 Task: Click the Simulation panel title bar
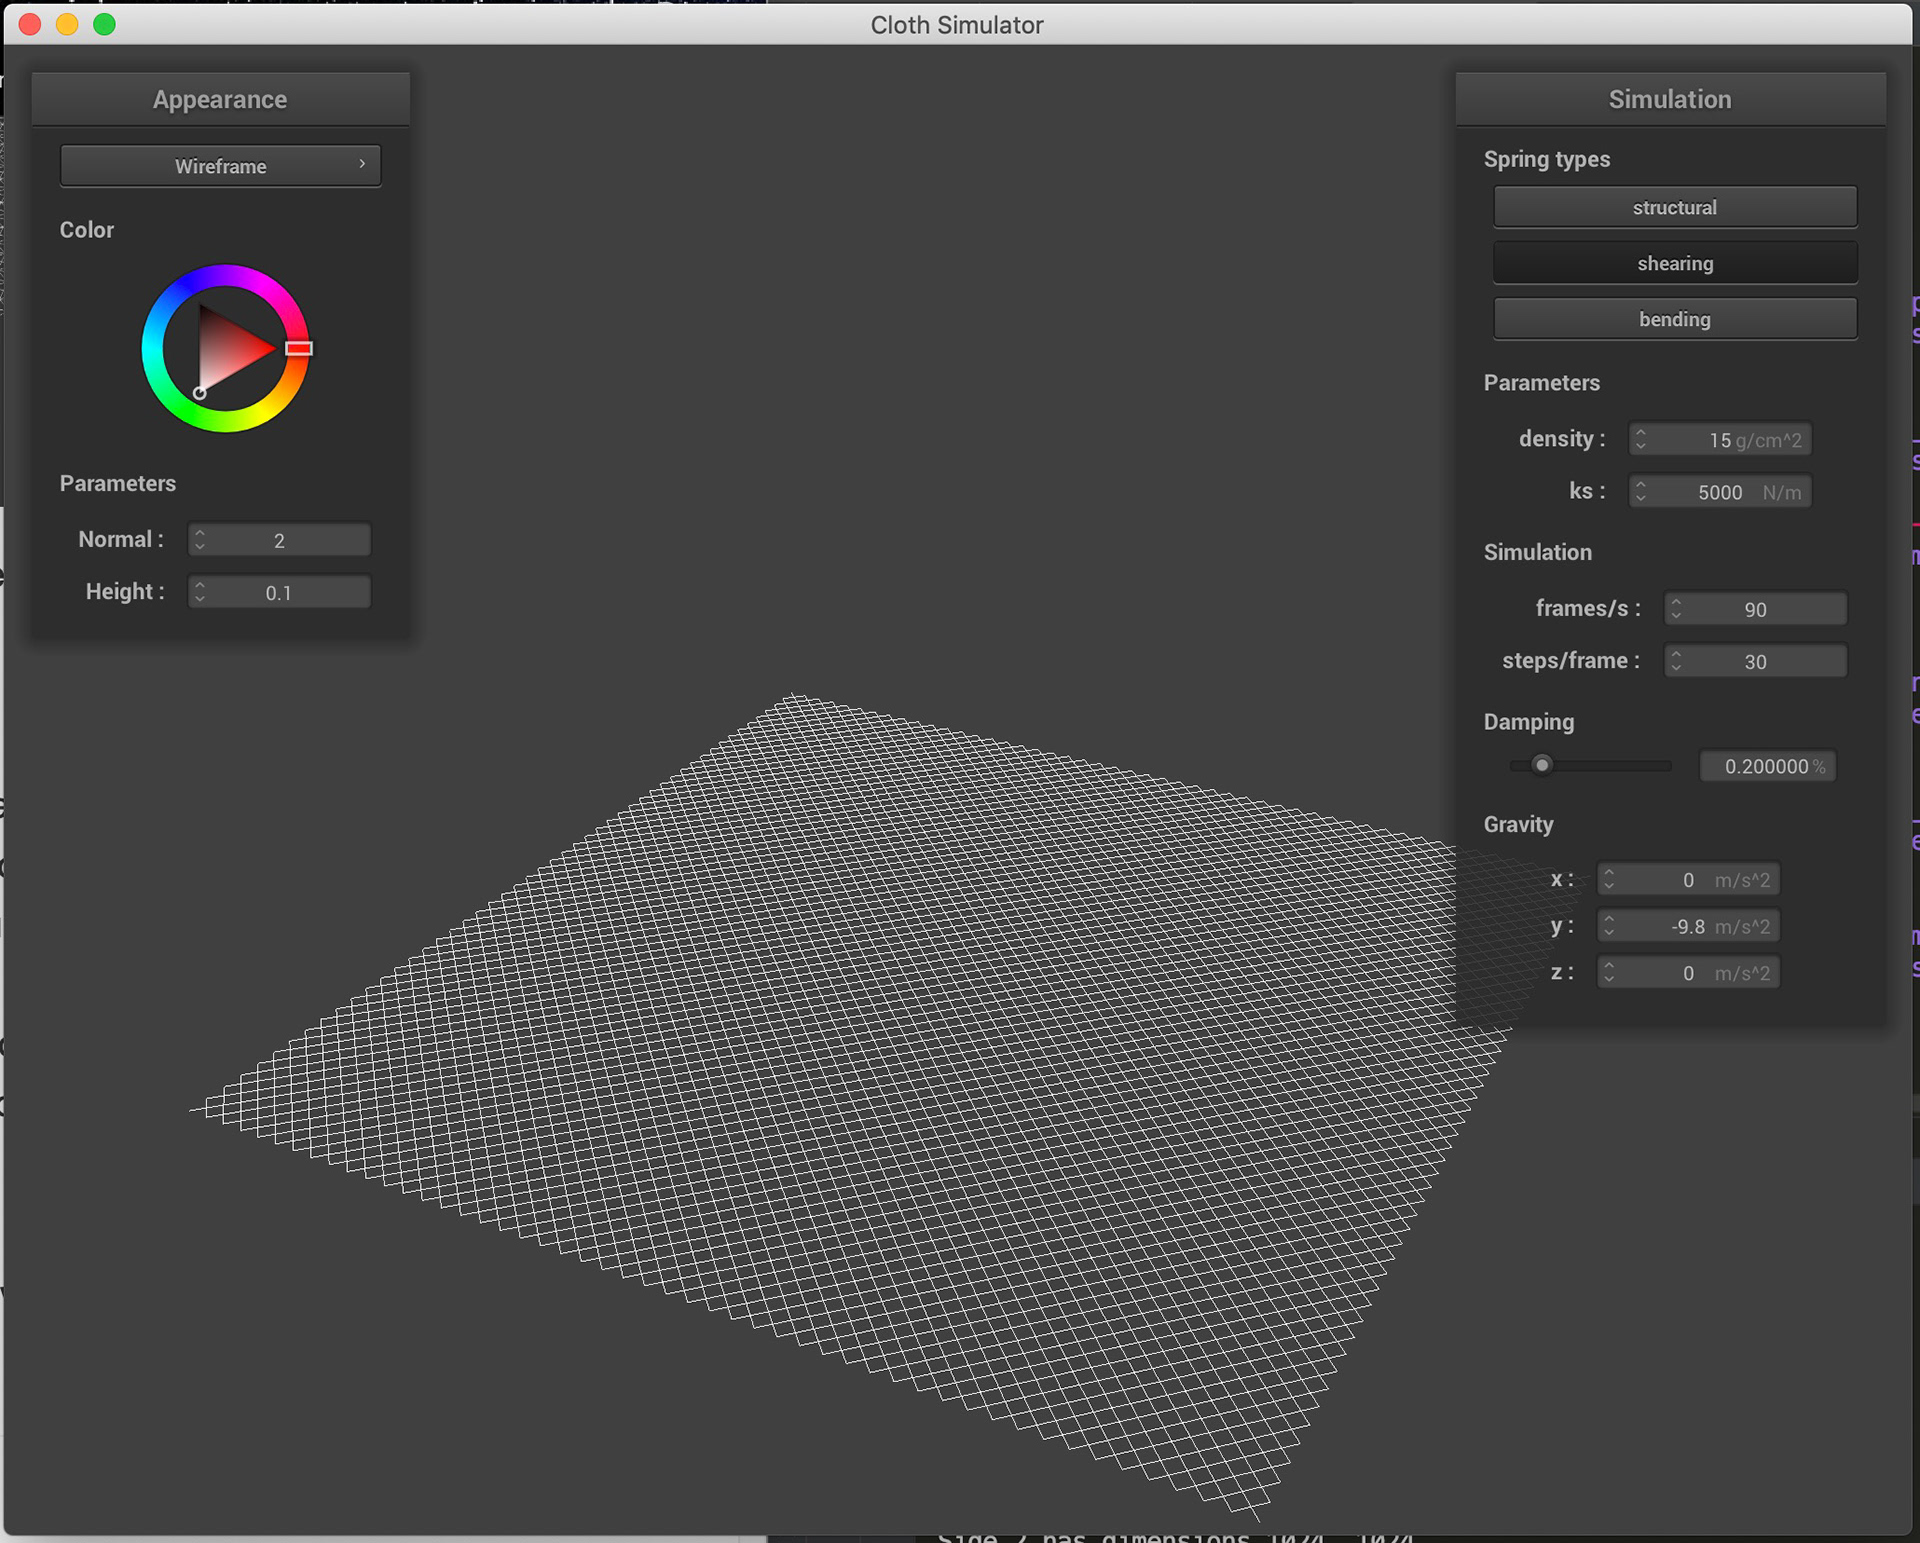1670,99
